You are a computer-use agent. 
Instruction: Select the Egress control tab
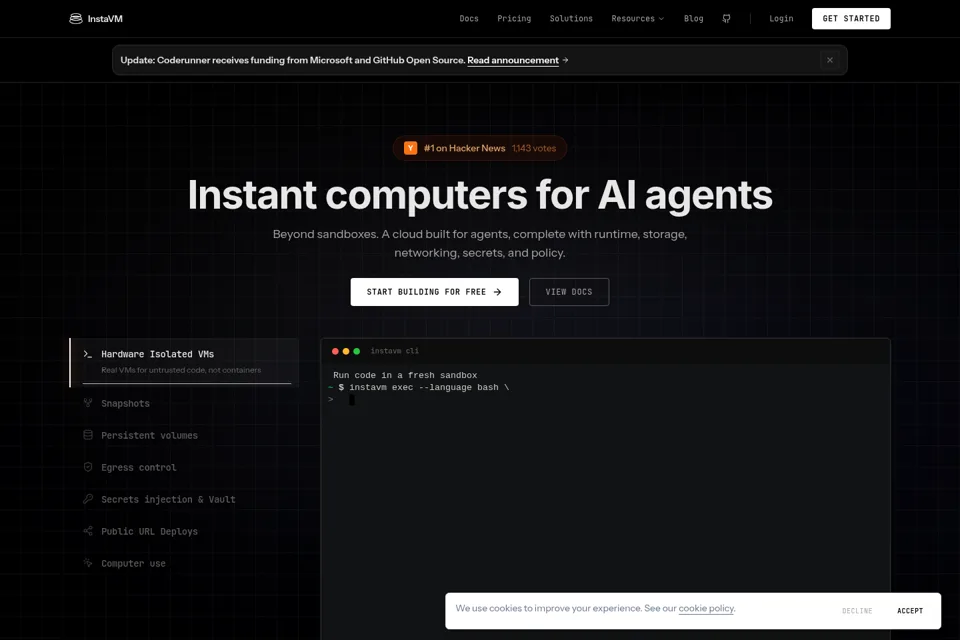click(x=184, y=467)
